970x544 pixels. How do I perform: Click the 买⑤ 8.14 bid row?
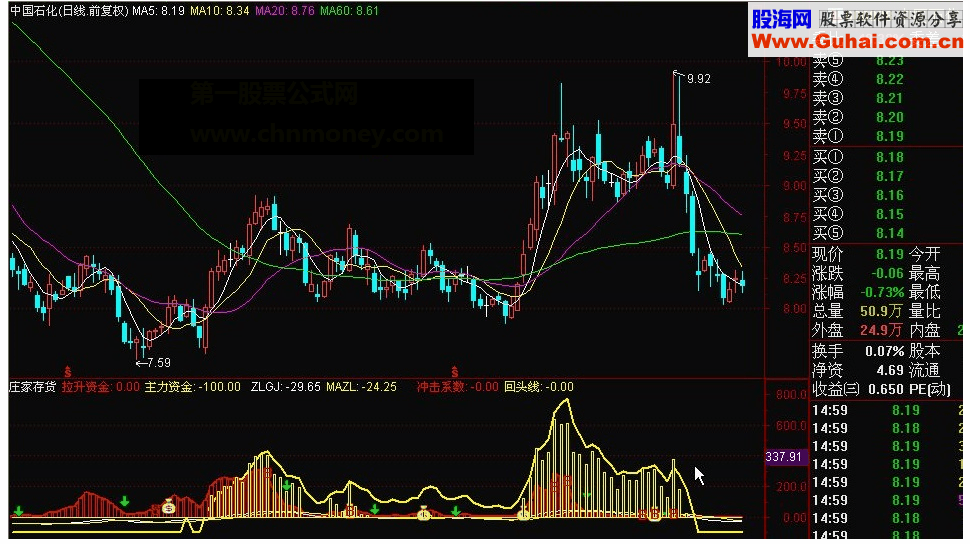click(859, 233)
